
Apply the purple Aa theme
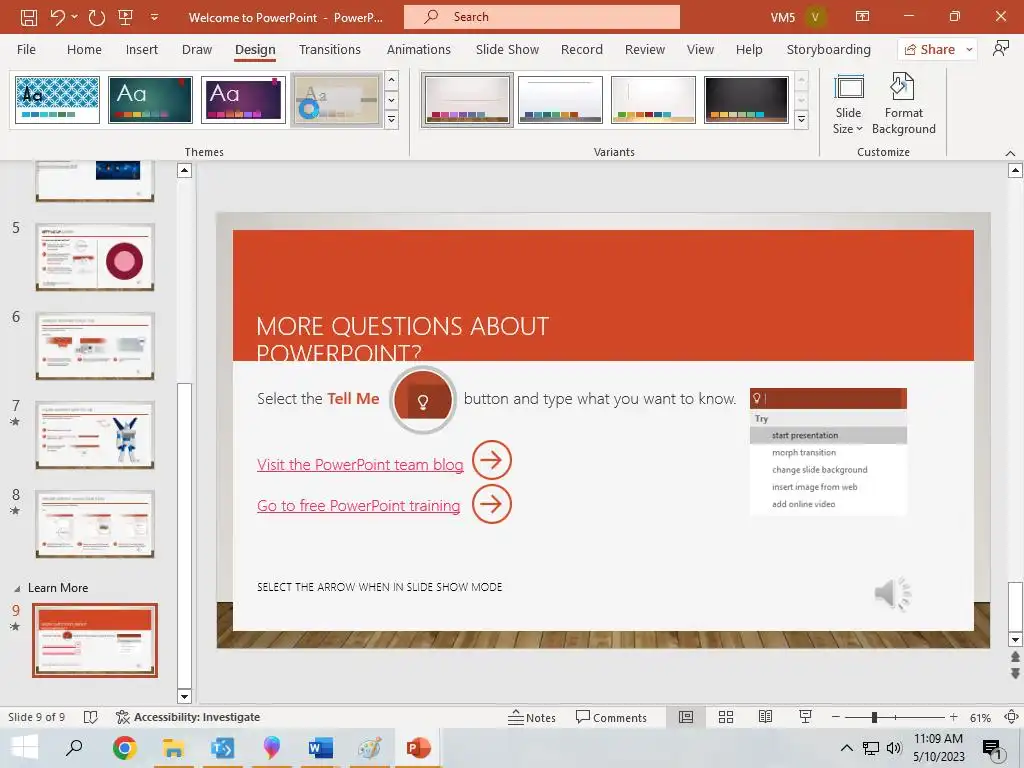(x=243, y=100)
